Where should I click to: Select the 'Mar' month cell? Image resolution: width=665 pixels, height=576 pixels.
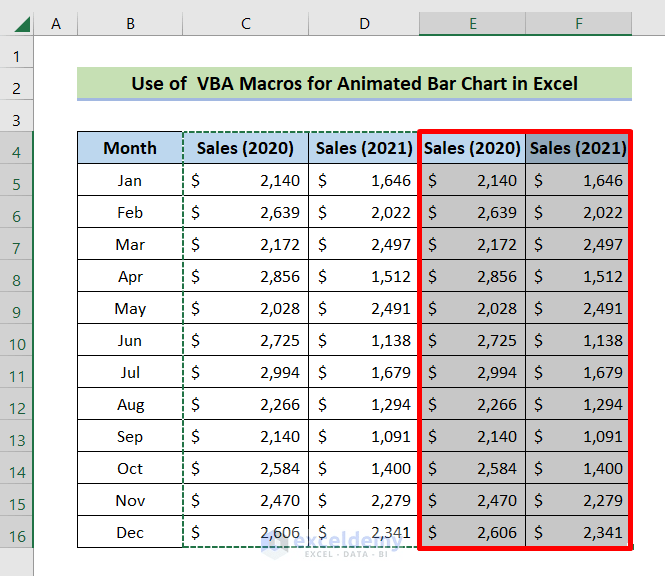click(130, 244)
